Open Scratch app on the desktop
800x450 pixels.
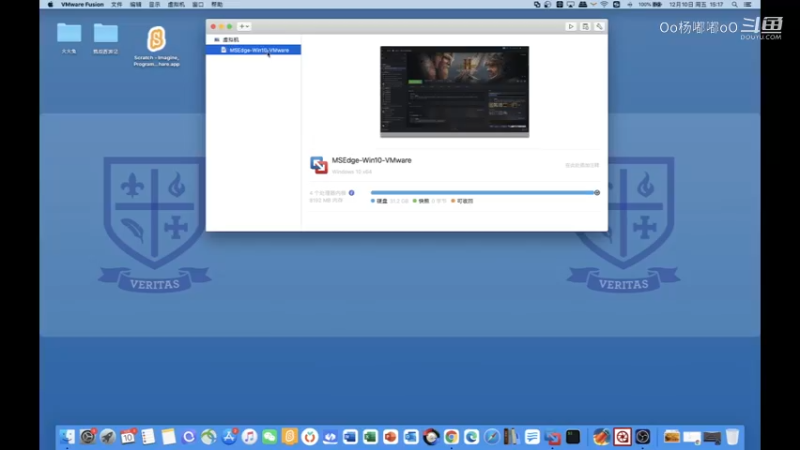[157, 46]
